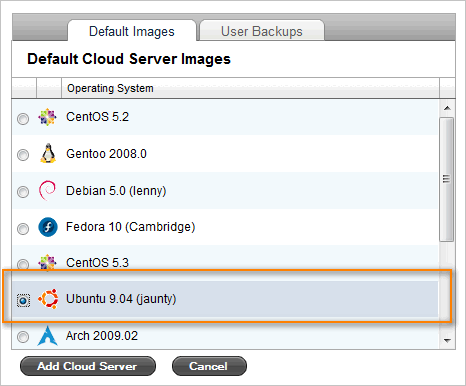Click the Debian 5.0 (lenny) text

tap(116, 191)
